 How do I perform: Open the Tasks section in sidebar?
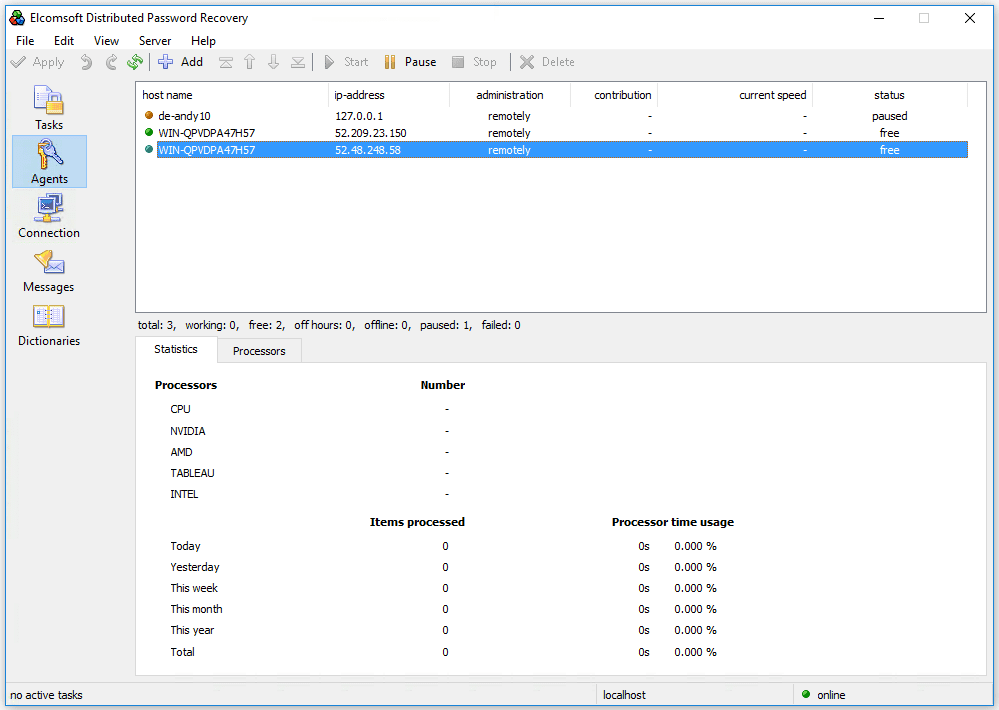[x=49, y=108]
